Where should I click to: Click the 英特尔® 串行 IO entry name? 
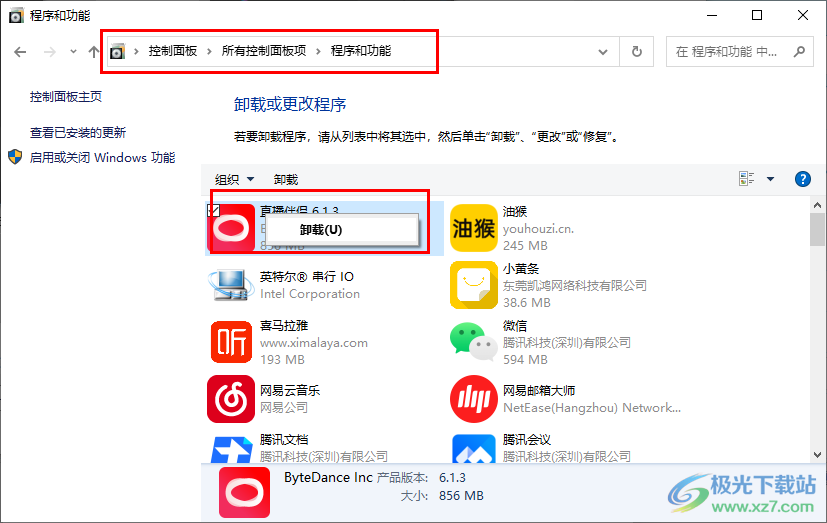pyautogui.click(x=307, y=276)
